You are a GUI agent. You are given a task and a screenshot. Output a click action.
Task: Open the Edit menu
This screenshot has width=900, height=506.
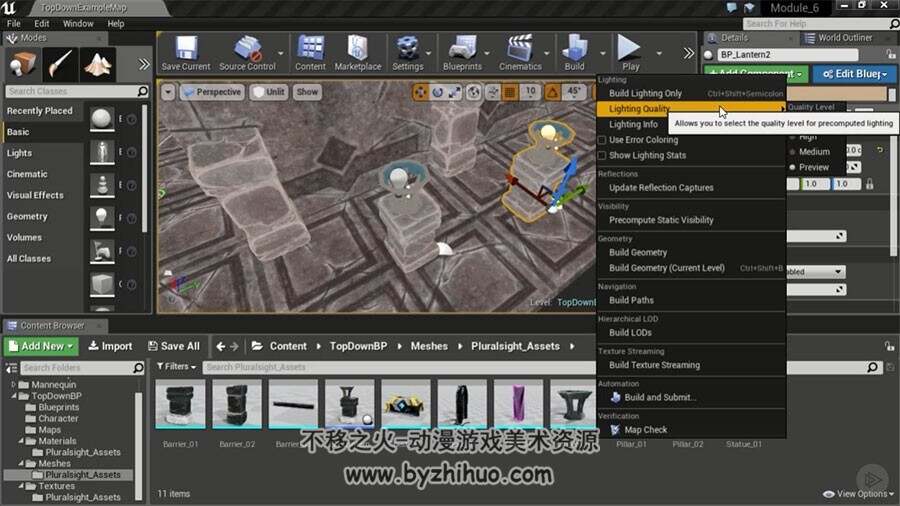tap(41, 24)
